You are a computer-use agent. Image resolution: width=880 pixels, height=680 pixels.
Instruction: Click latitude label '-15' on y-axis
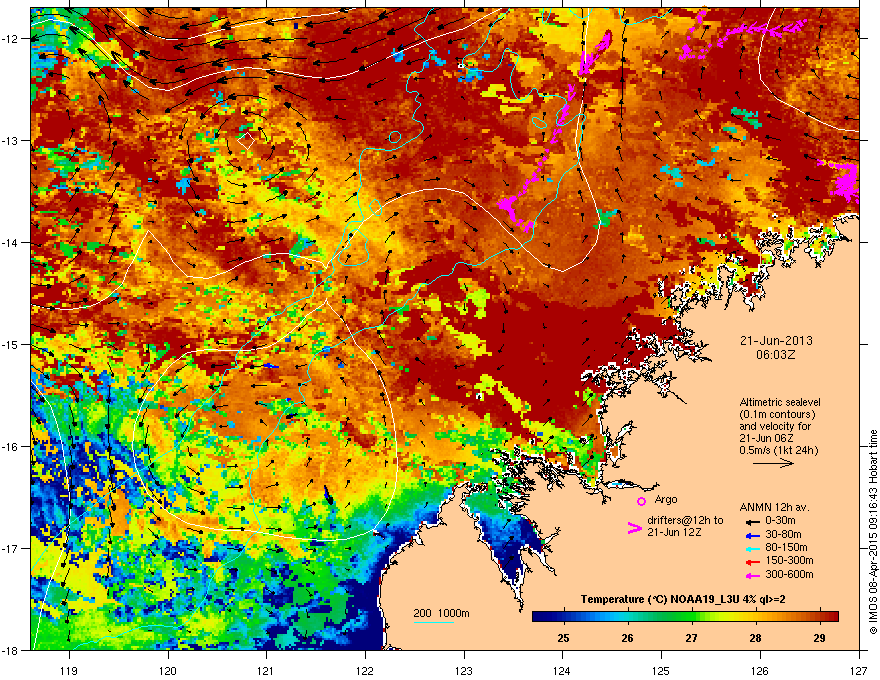(11, 344)
